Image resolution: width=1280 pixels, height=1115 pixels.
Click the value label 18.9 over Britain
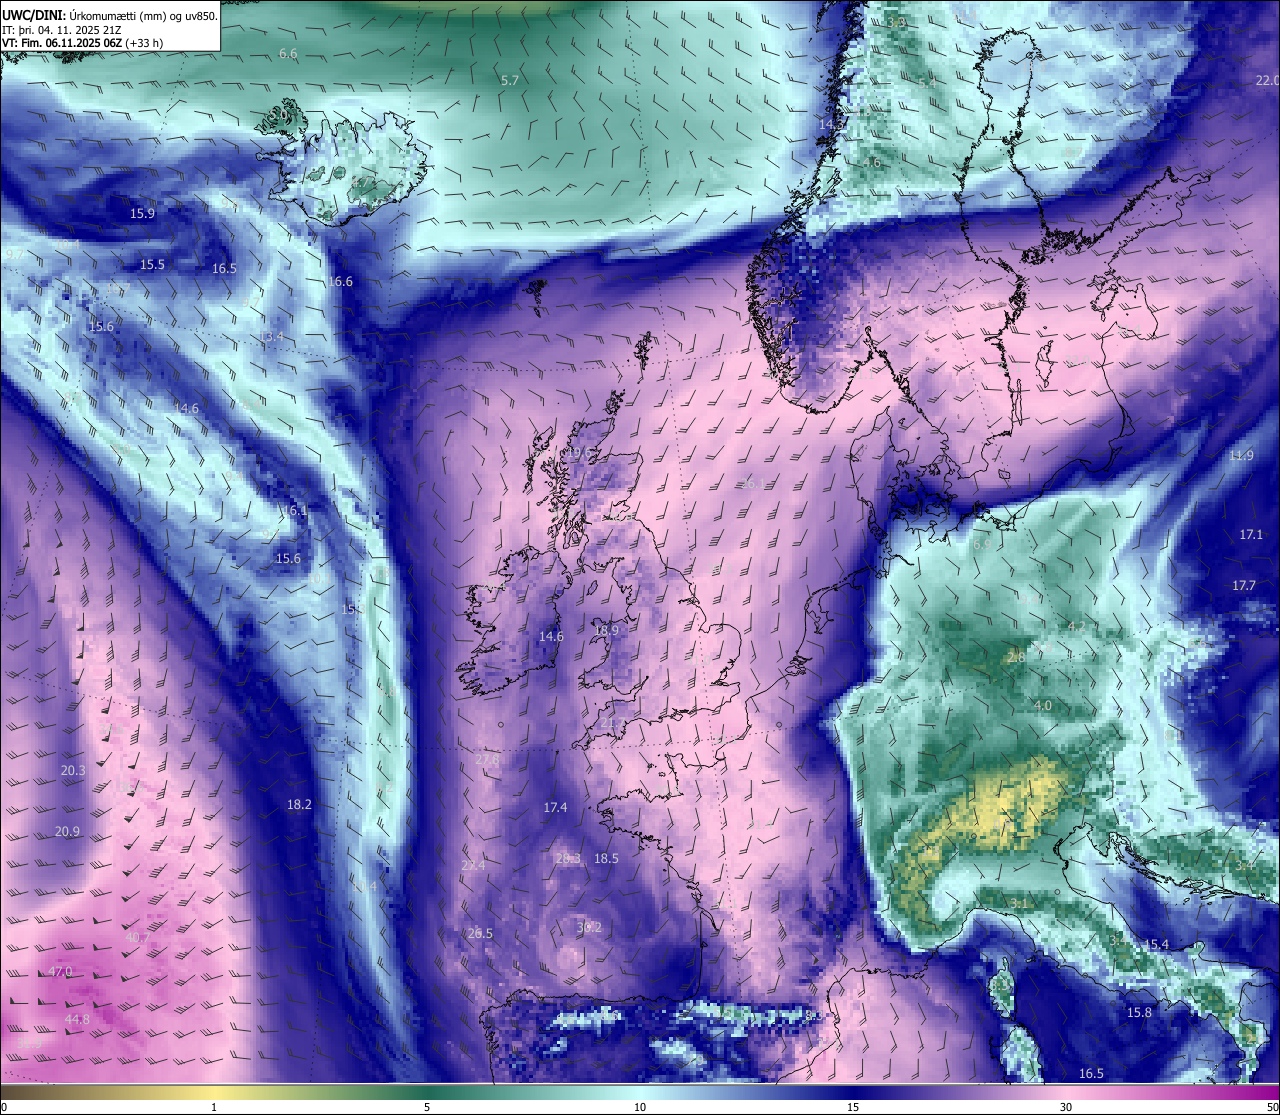click(x=606, y=631)
